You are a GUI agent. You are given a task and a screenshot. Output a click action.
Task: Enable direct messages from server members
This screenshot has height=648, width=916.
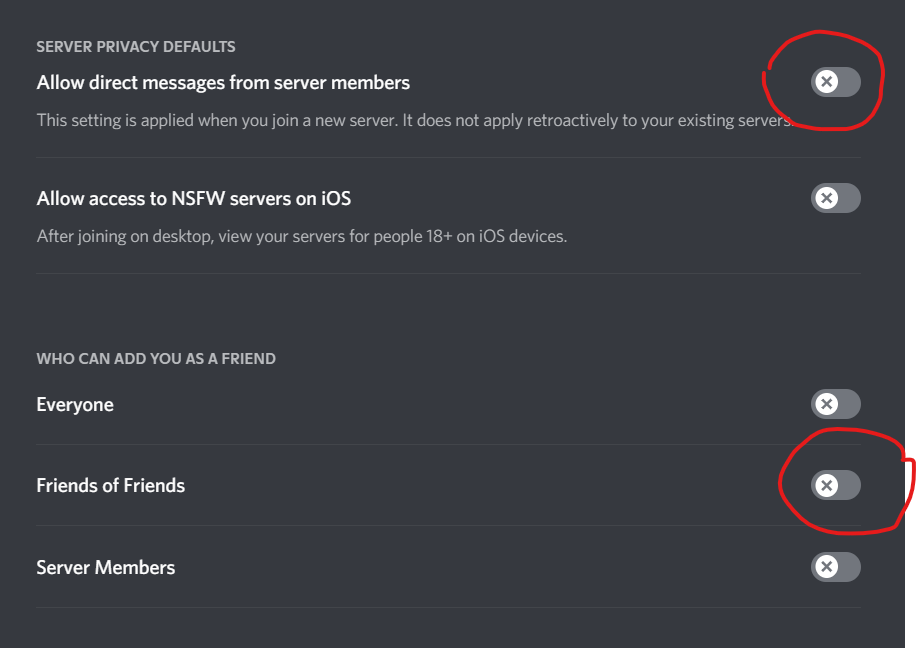coord(835,83)
